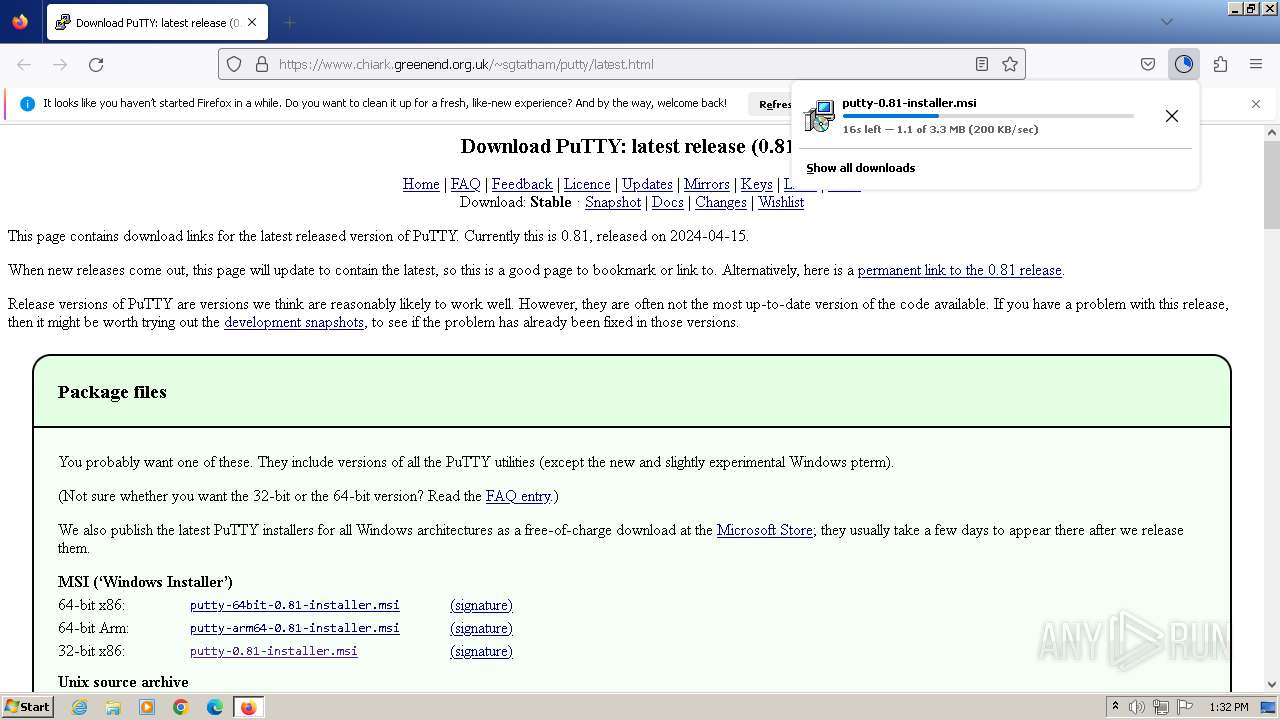Reload the page with the refresh icon
Viewport: 1280px width, 720px height.
(96, 64)
